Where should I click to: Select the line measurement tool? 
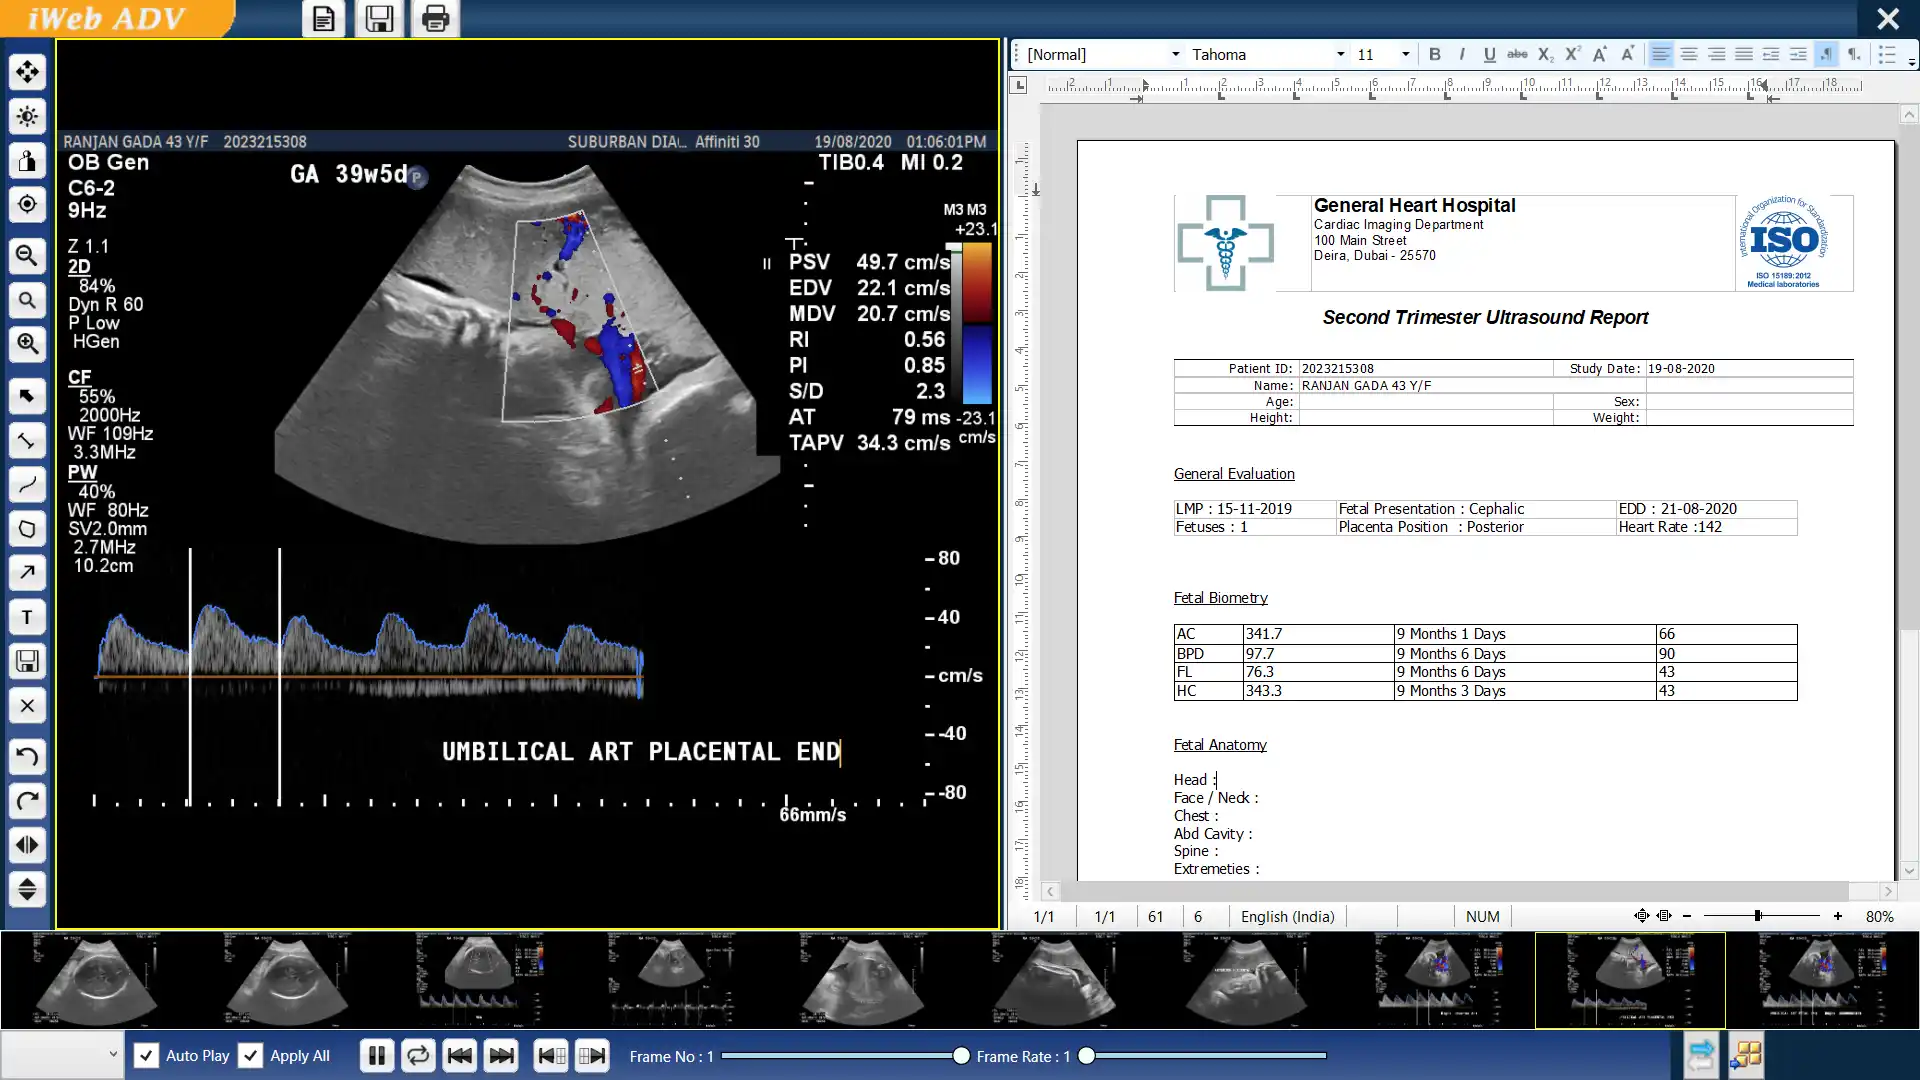click(27, 440)
